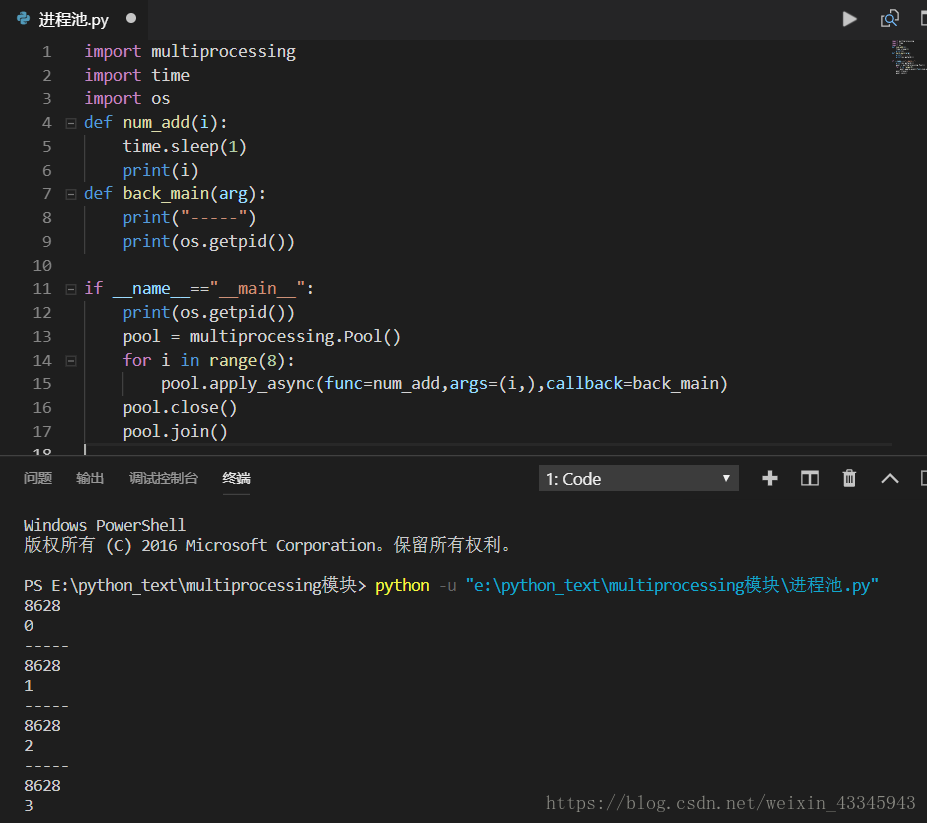Select the Python file icon on 进程池.py tab

tap(24, 19)
